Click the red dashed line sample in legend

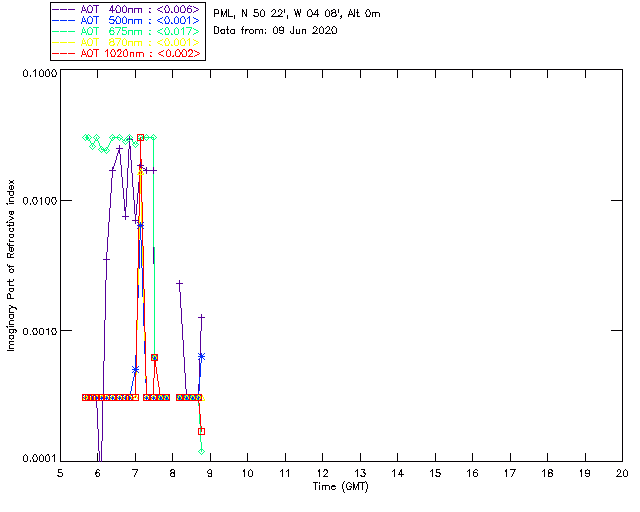pos(64,53)
